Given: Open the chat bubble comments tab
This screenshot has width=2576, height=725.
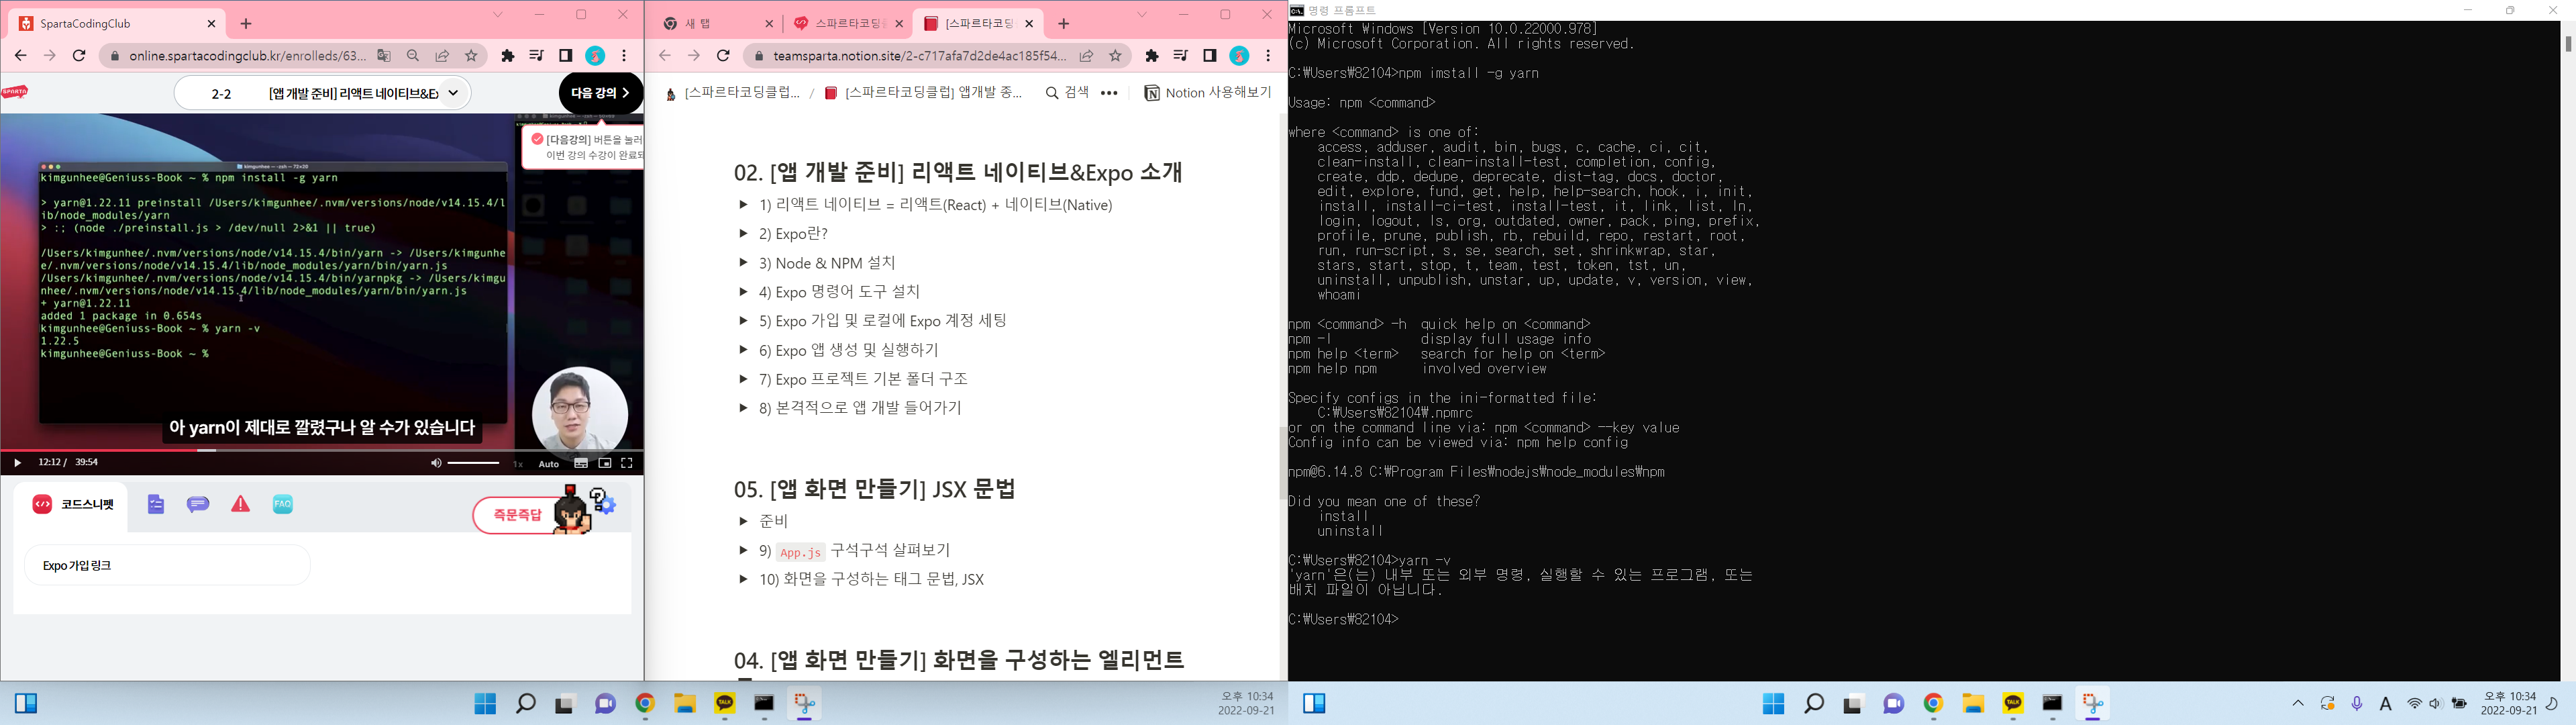Looking at the screenshot, I should click(x=198, y=505).
